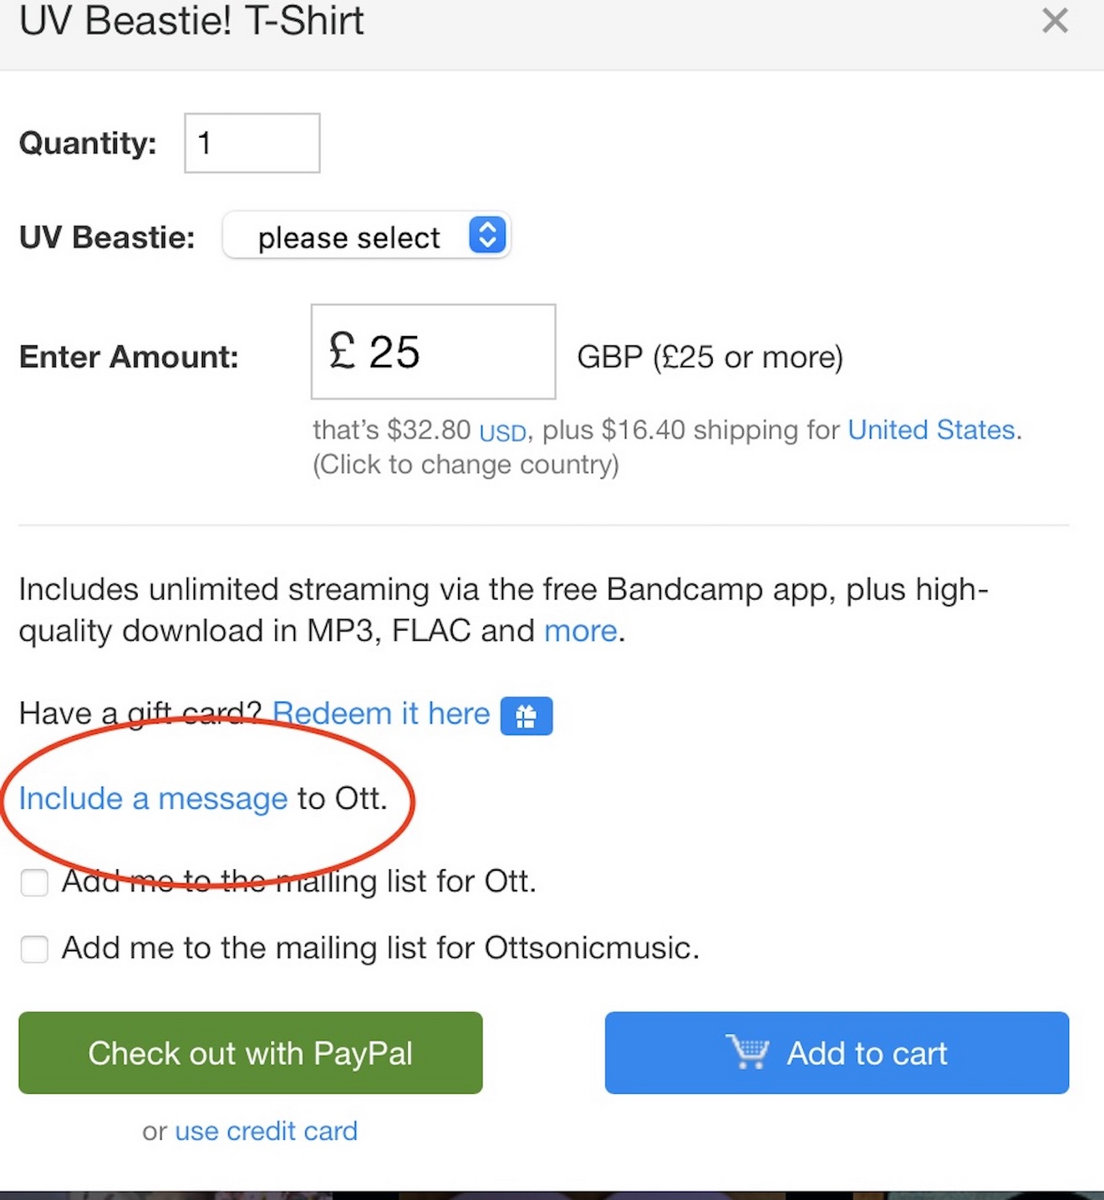Open the 'more' download formats link
This screenshot has width=1104, height=1200.
[580, 631]
